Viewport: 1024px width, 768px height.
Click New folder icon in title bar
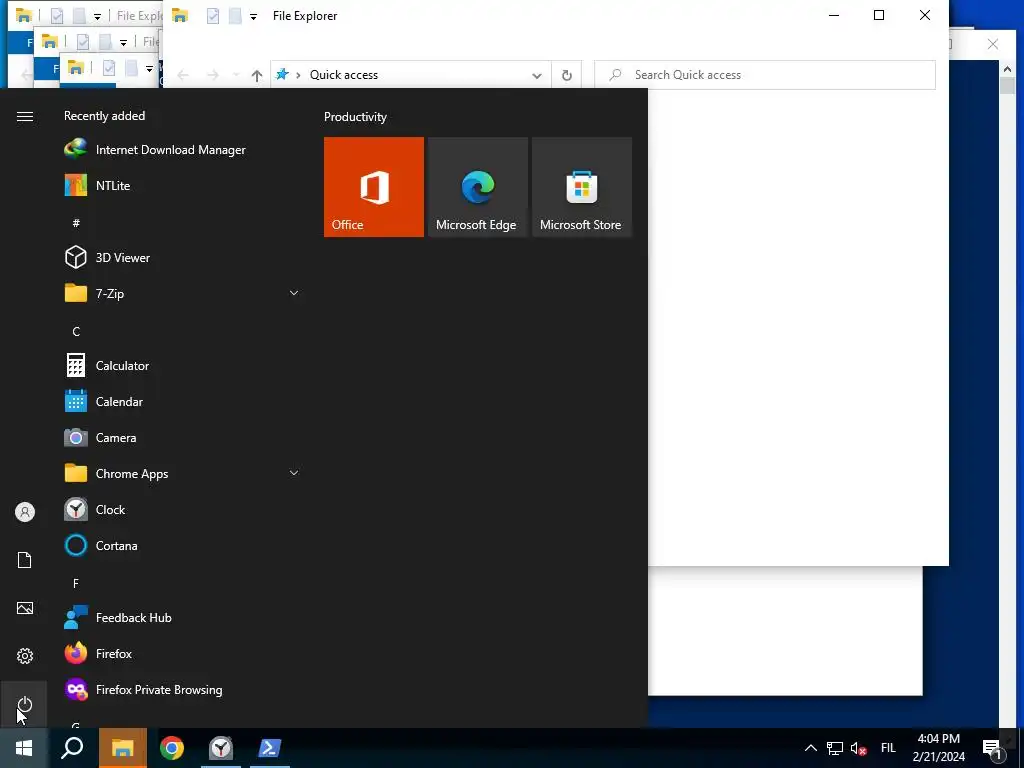(x=235, y=16)
